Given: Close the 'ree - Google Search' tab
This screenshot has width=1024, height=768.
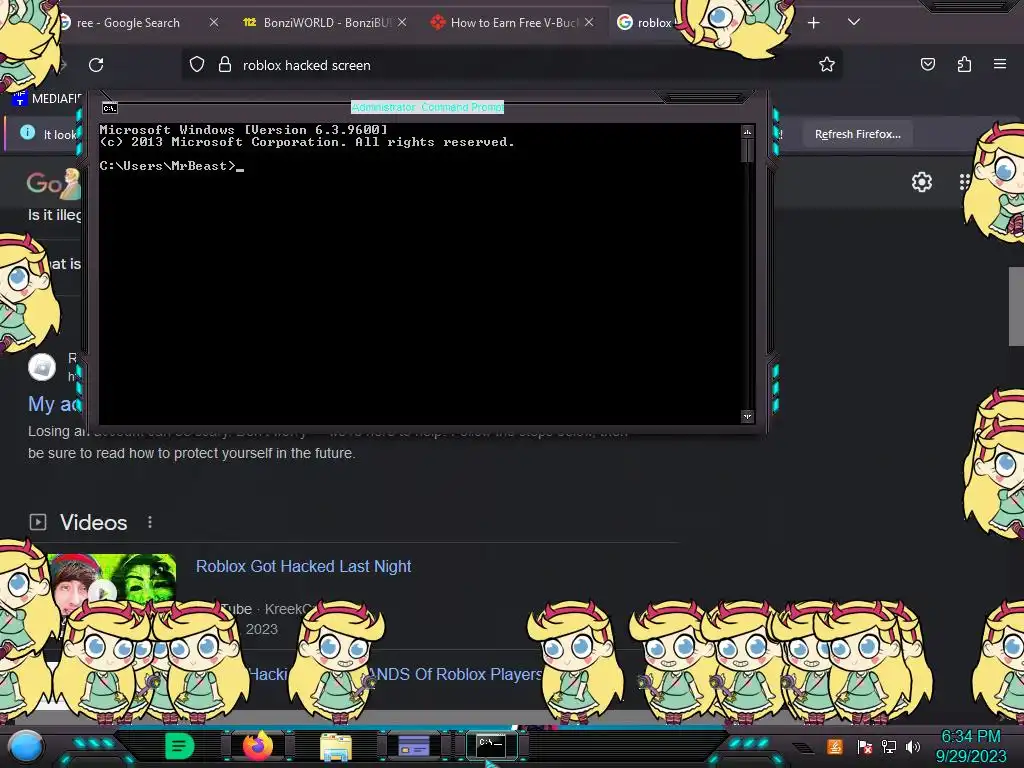Looking at the screenshot, I should 214,22.
